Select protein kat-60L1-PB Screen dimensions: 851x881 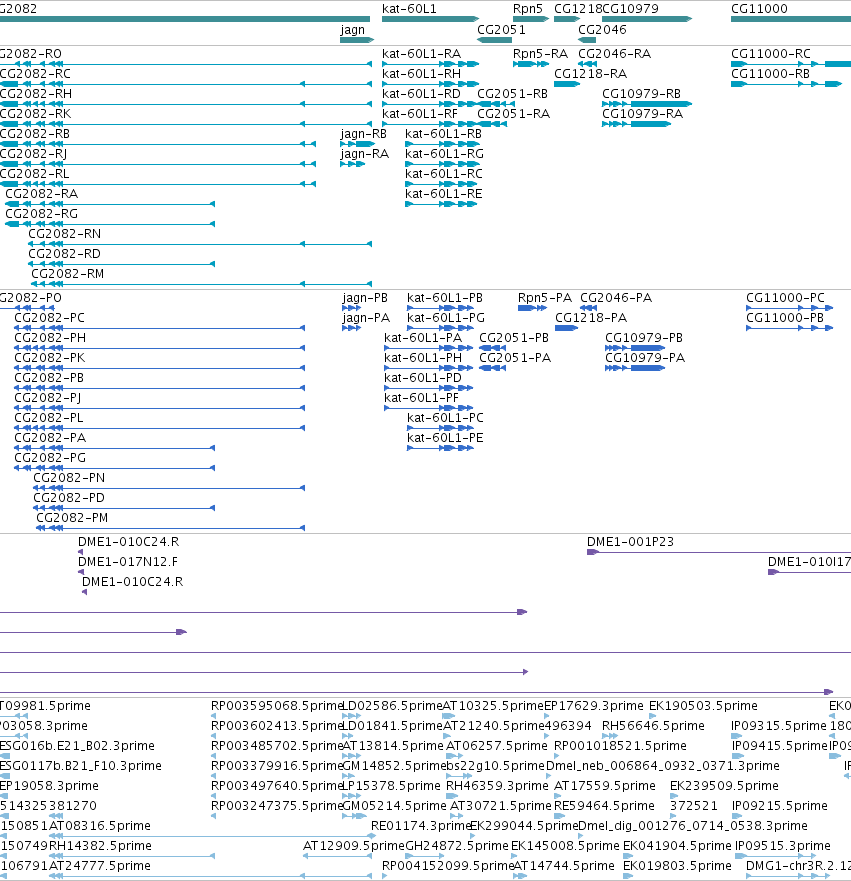click(445, 298)
